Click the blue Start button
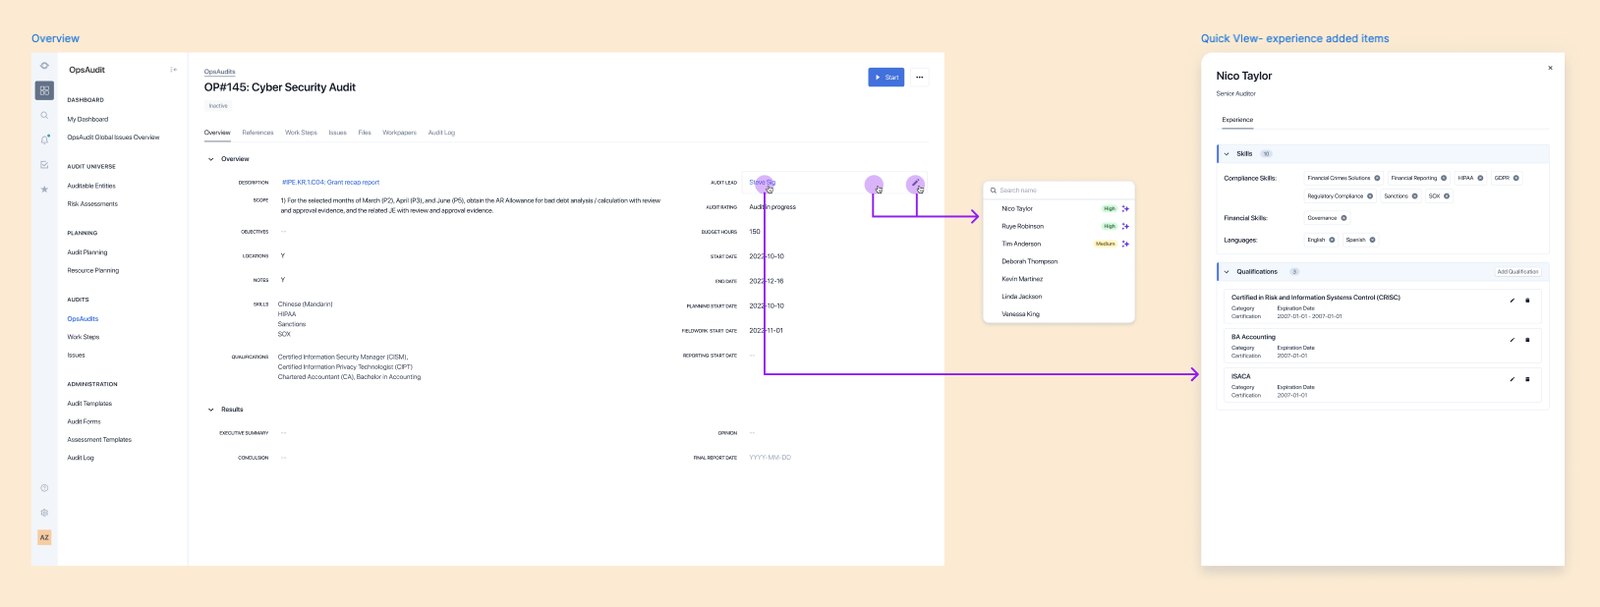1600x607 pixels. 886,77
